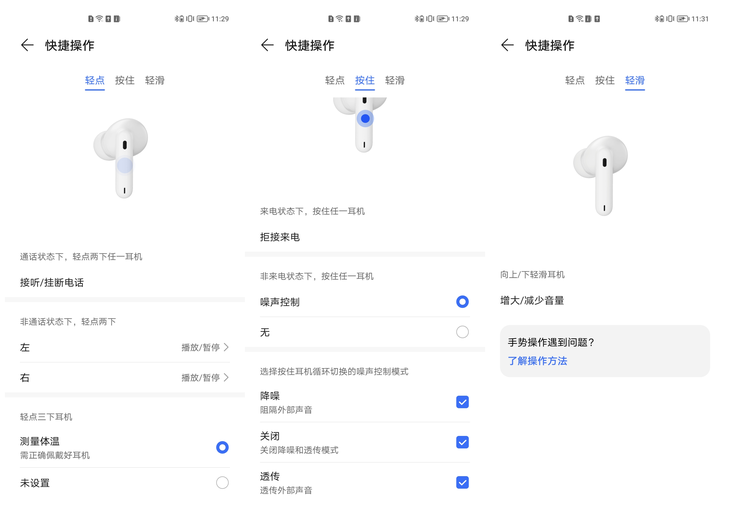The width and height of the screenshot is (730, 505).
Task: Choose the 无 radio option
Action: click(462, 332)
